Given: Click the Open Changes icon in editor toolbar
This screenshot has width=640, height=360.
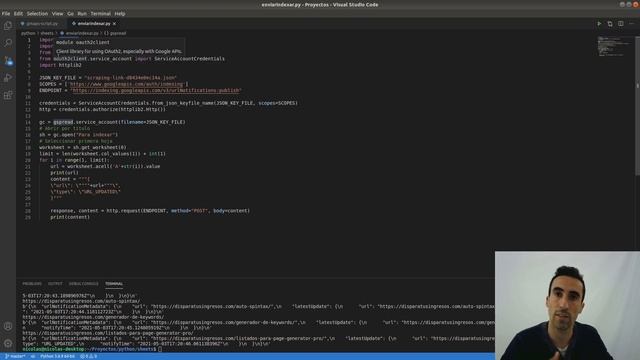Looking at the screenshot, I should tap(610, 24).
